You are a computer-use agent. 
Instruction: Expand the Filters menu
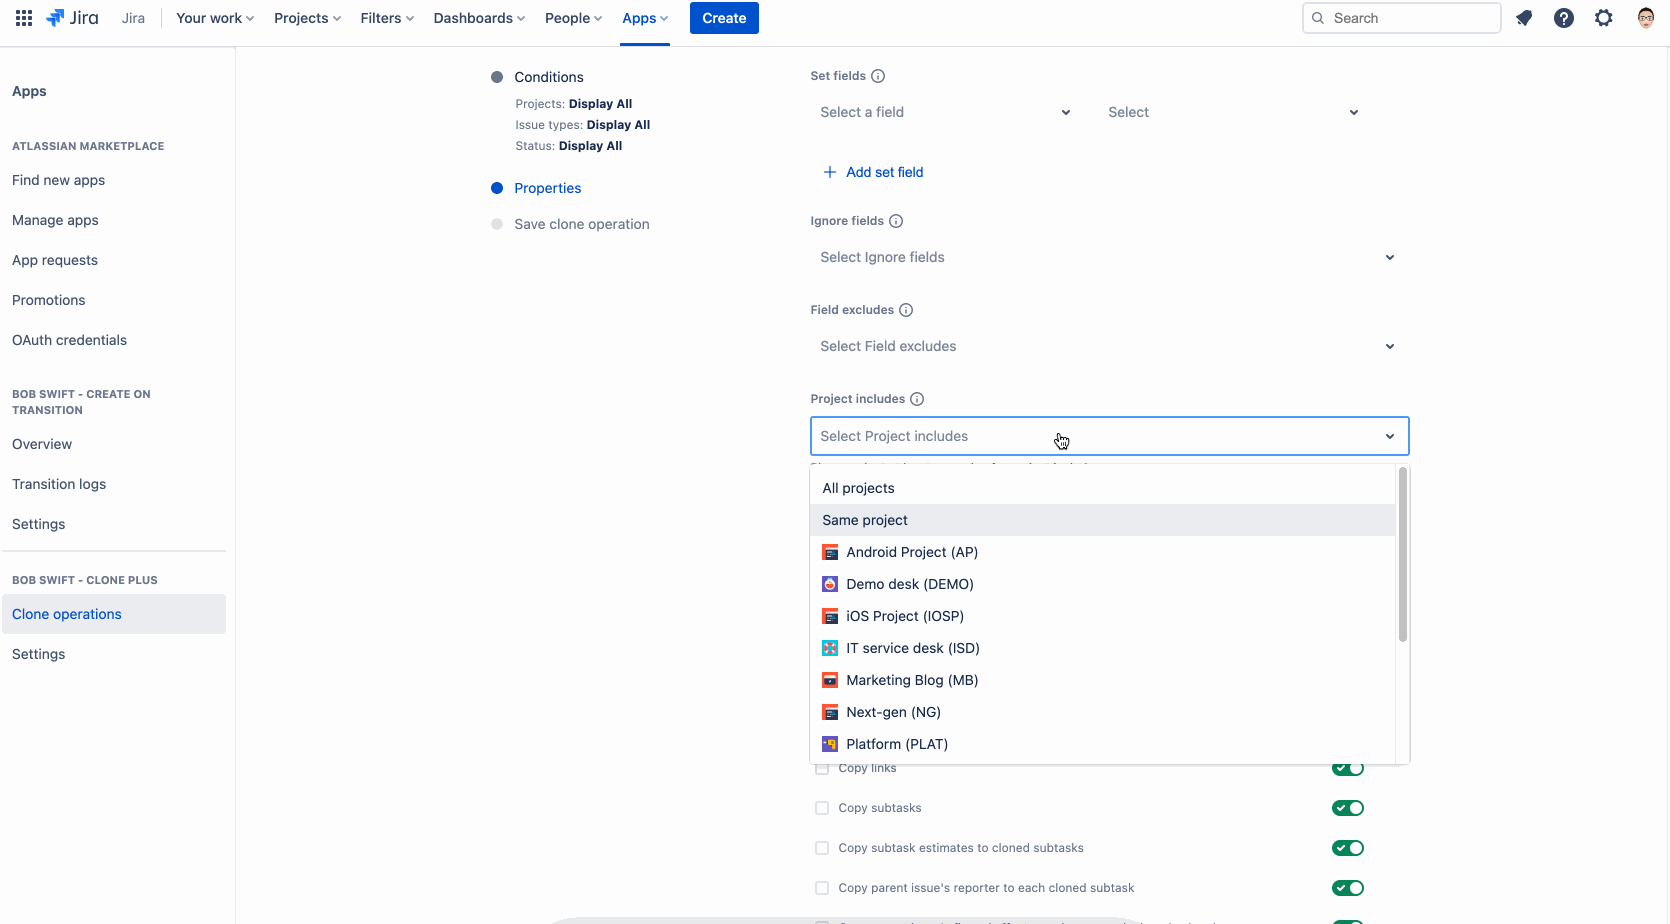[387, 18]
